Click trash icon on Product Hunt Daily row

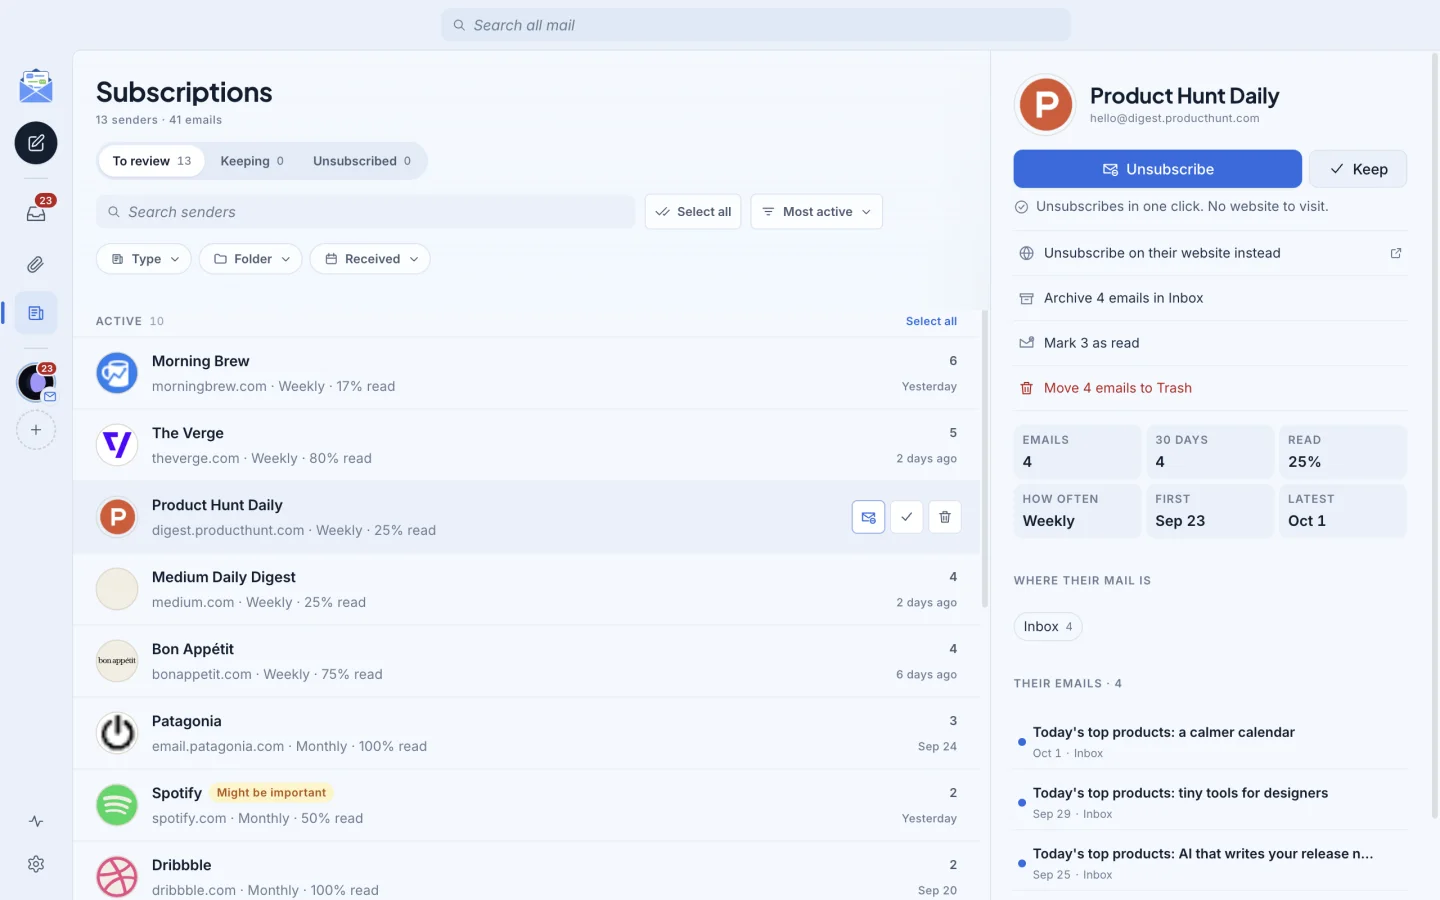945,517
